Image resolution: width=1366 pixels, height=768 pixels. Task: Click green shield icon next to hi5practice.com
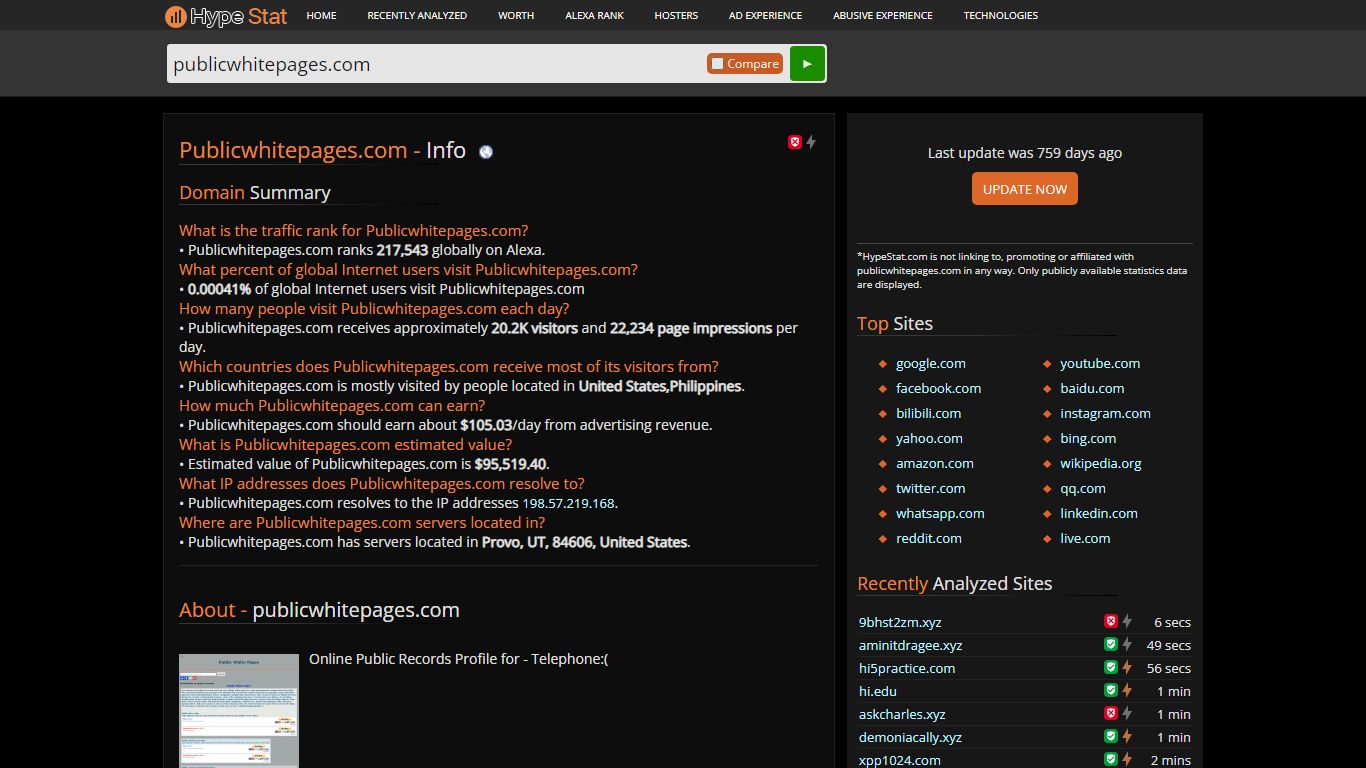[1110, 667]
